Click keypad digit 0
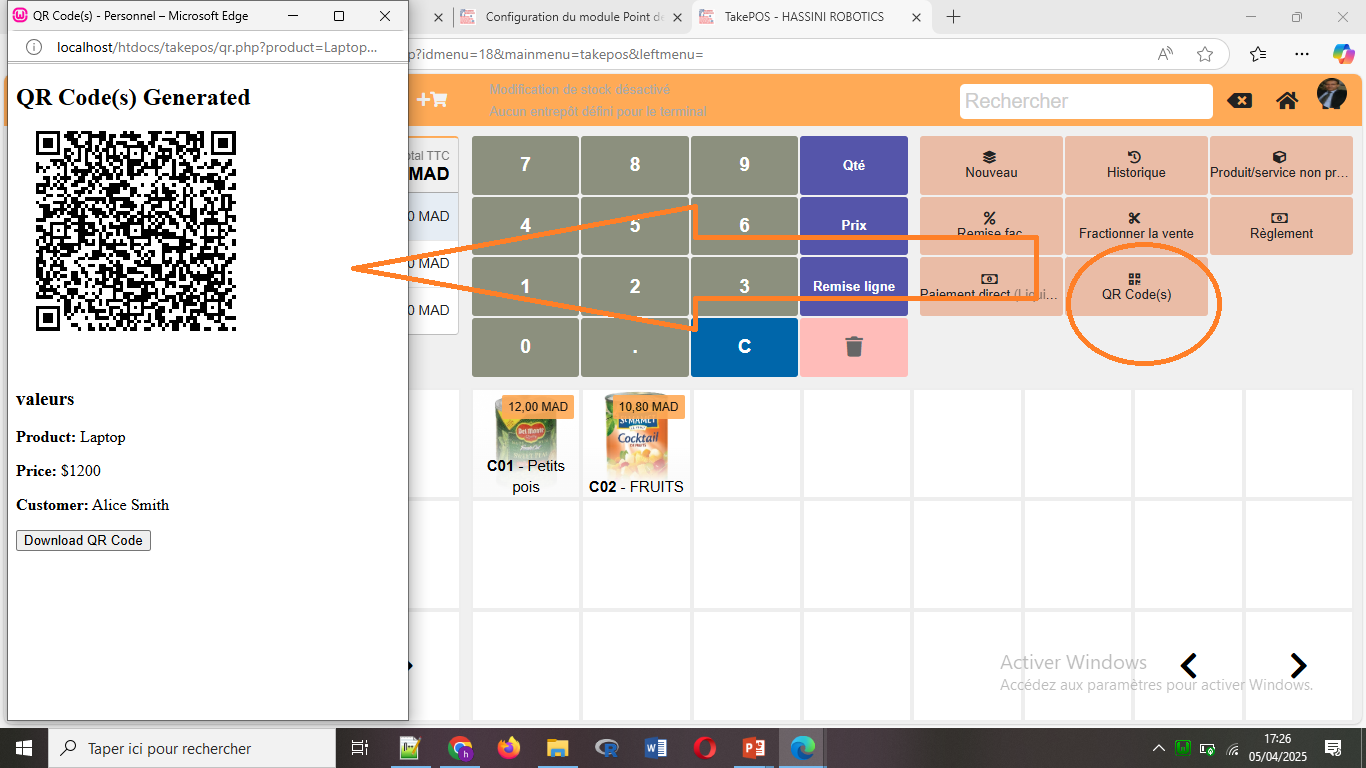The height and width of the screenshot is (768, 1366). (525, 347)
